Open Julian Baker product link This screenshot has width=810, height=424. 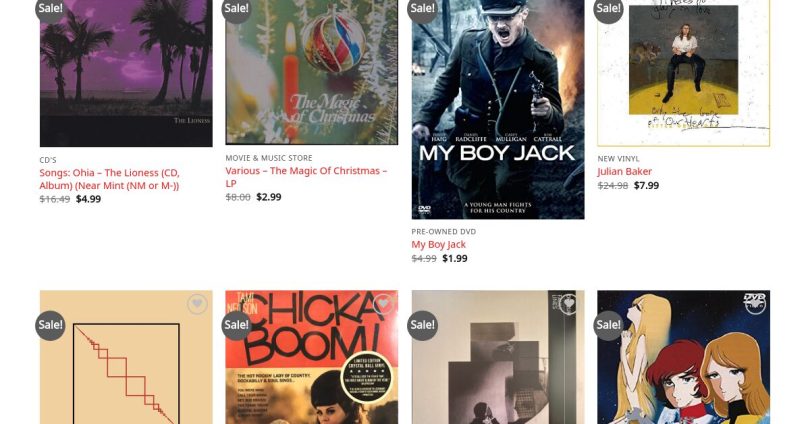pyautogui.click(x=625, y=171)
